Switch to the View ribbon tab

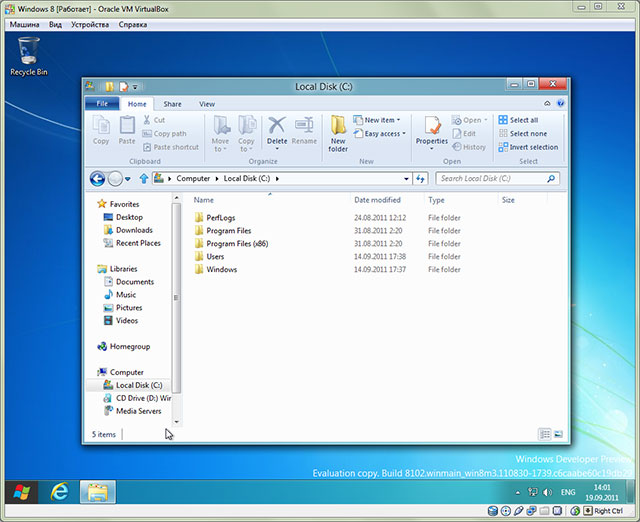point(207,104)
